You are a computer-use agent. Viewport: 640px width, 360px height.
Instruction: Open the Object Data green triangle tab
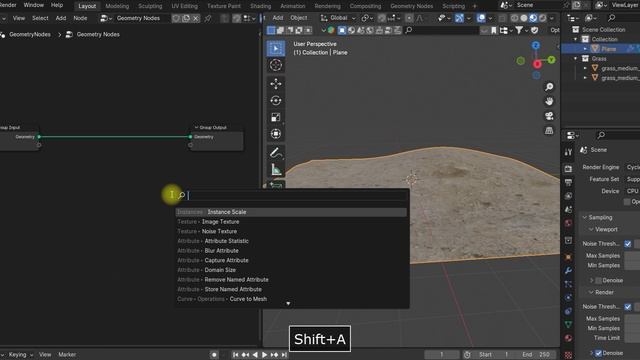click(568, 324)
